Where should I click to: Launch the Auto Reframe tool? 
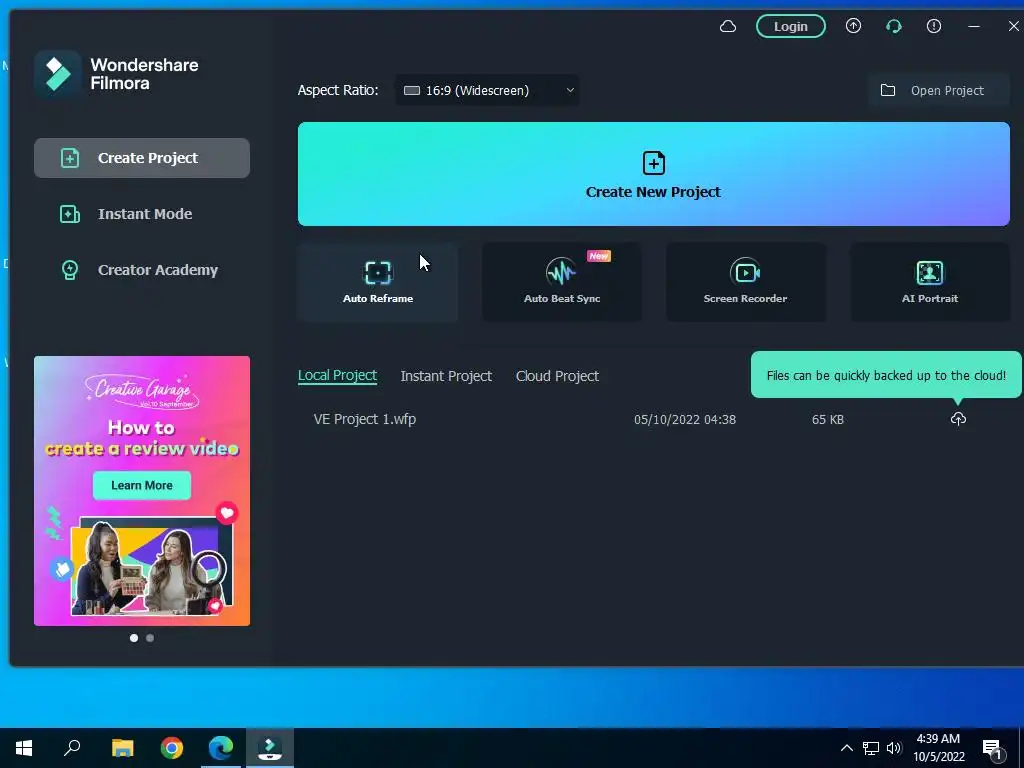(x=377, y=282)
